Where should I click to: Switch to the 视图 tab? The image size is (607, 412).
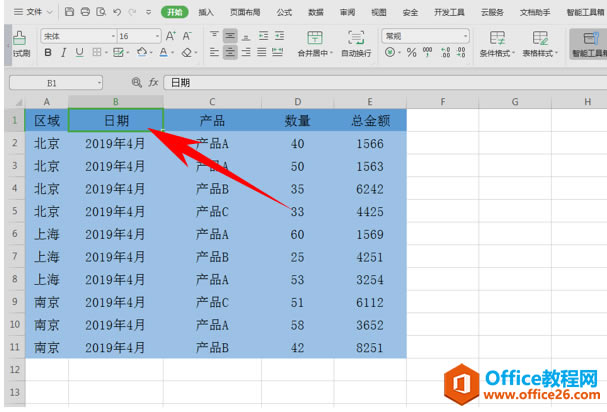coord(379,12)
